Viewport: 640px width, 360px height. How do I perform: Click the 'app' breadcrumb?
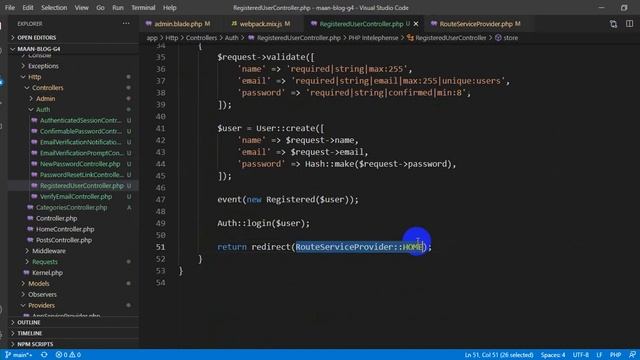152,38
